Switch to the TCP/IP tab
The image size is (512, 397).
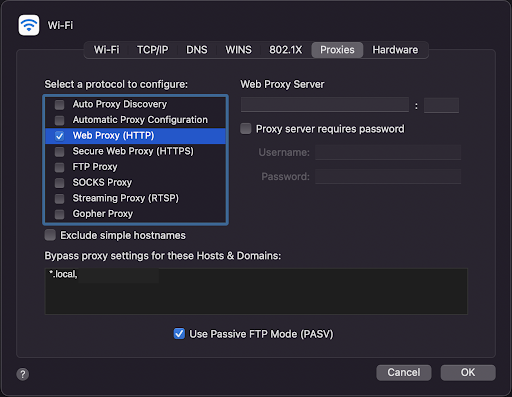tap(153, 50)
